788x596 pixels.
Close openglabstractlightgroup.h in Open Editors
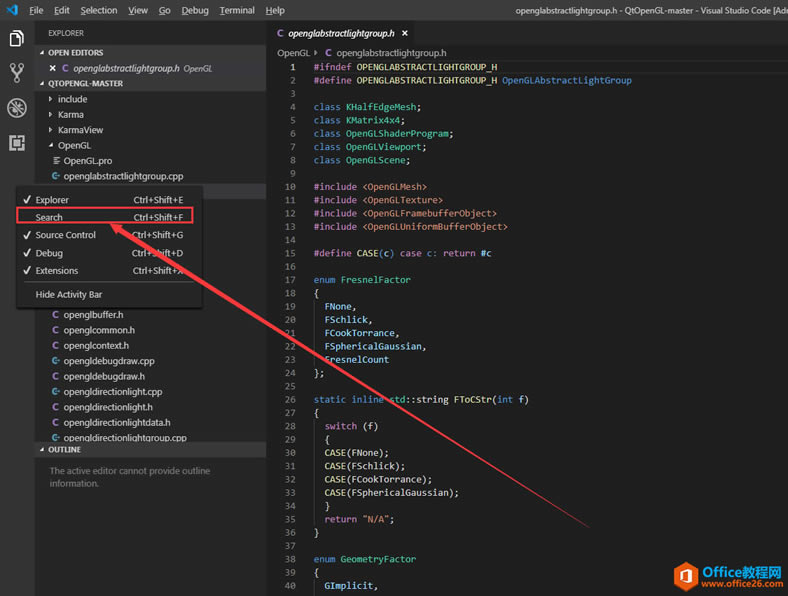[53, 68]
